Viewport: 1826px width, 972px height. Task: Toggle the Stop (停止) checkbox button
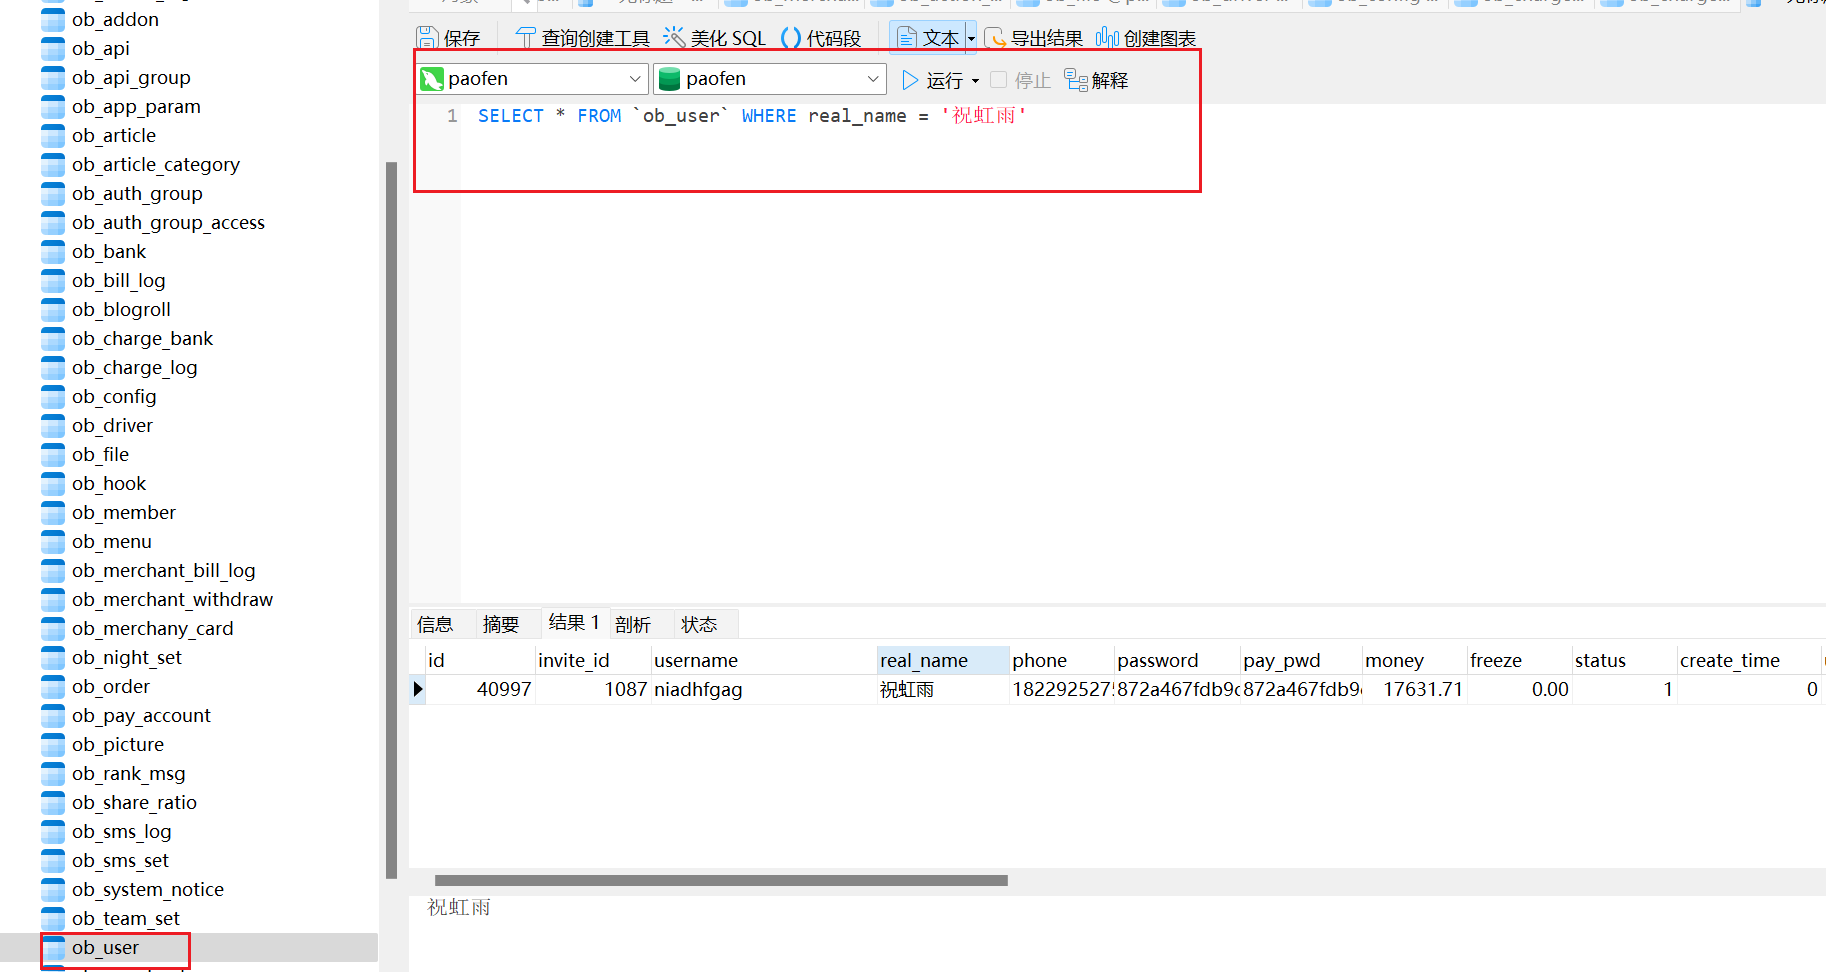tap(999, 80)
